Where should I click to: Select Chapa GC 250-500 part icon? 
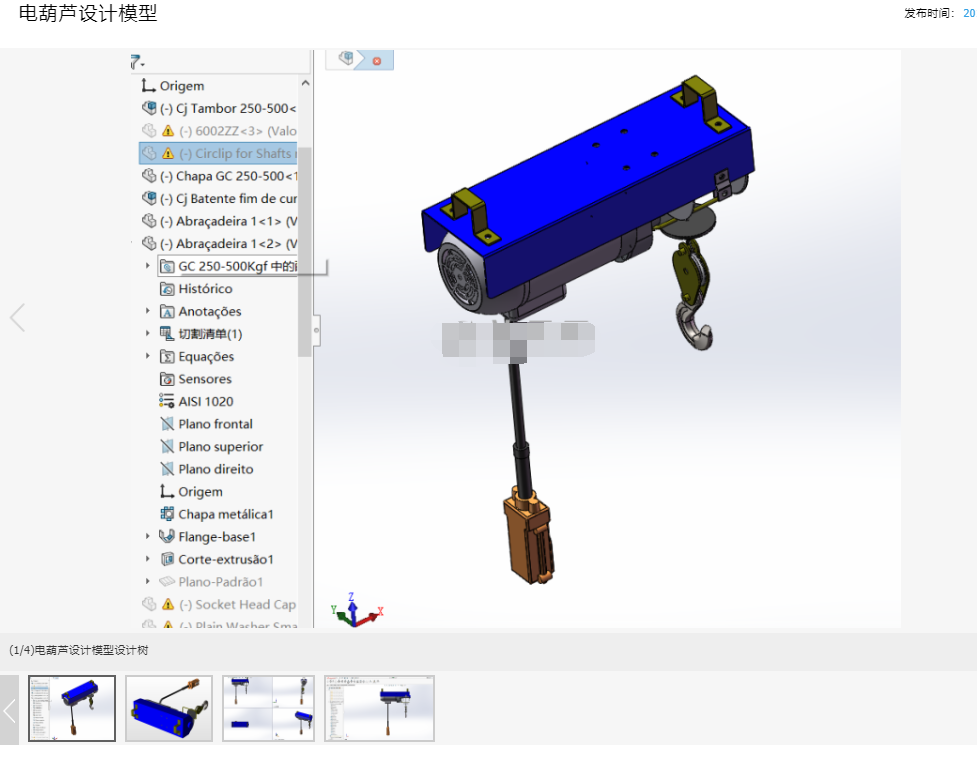click(x=149, y=176)
